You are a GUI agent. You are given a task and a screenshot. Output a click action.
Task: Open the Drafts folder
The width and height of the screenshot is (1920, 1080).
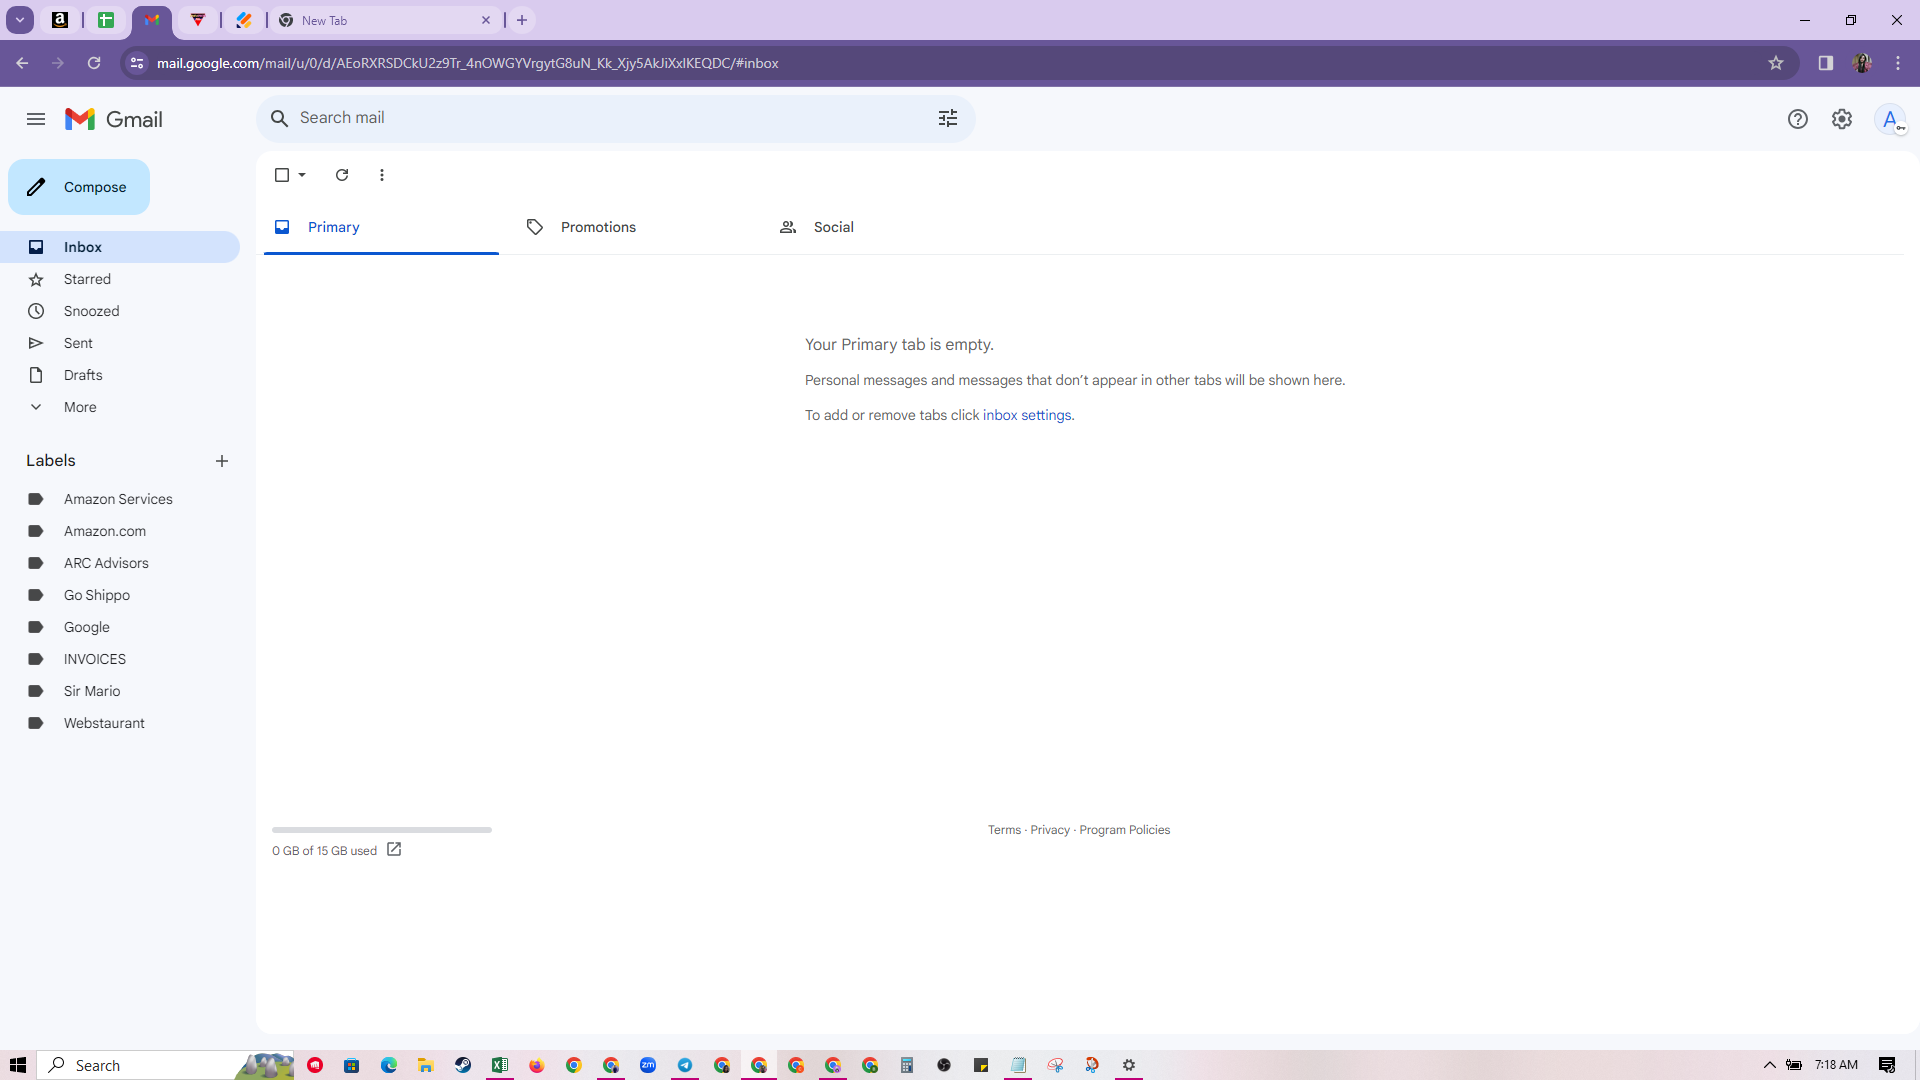(x=120, y=375)
